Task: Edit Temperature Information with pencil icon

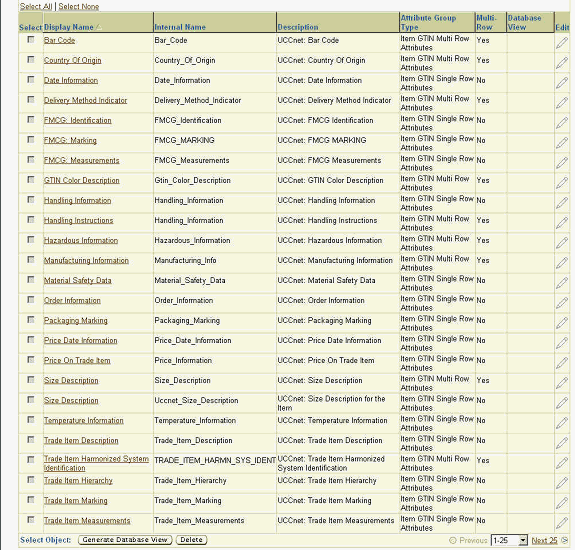Action: click(561, 423)
